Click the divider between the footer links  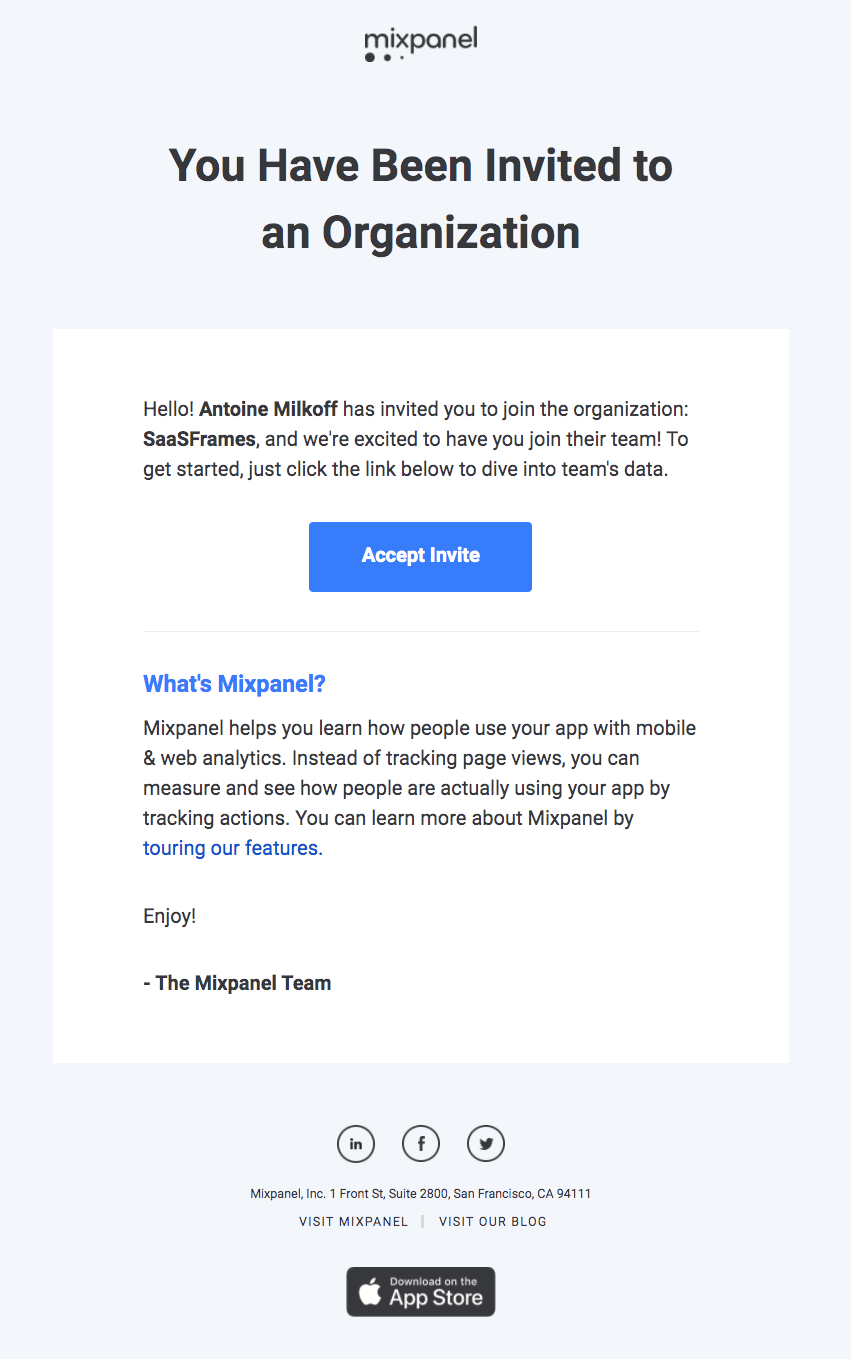point(422,1221)
